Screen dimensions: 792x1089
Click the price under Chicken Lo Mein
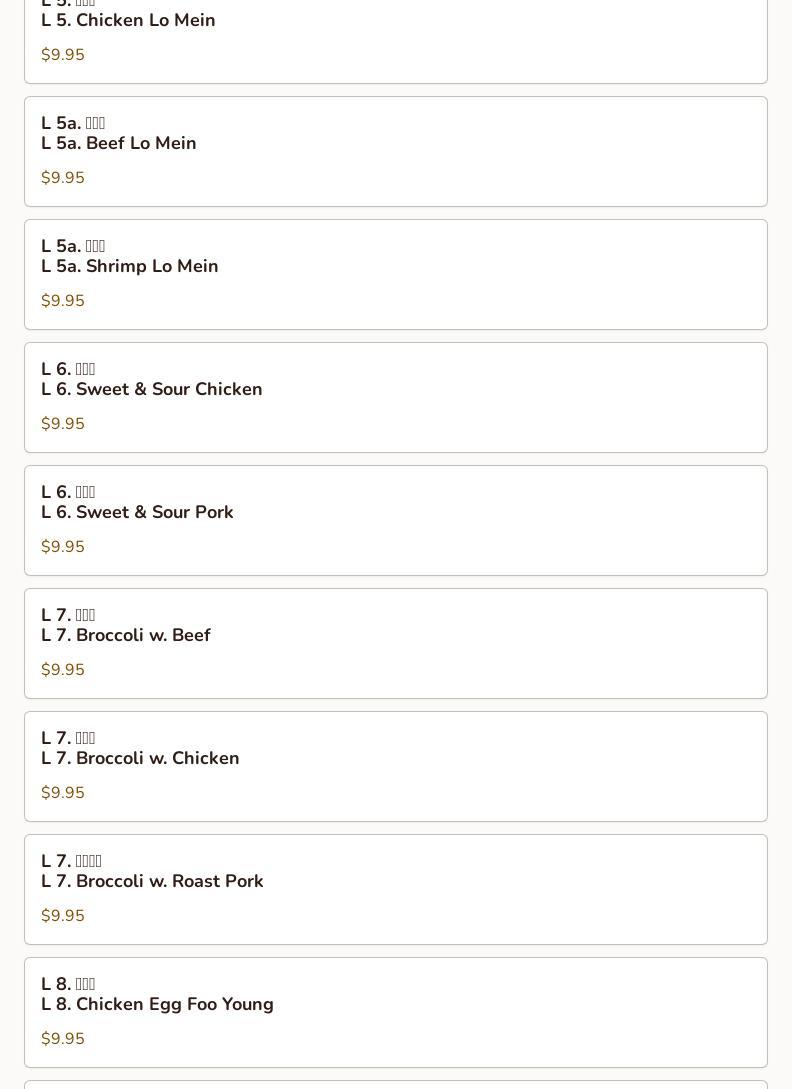63,55
